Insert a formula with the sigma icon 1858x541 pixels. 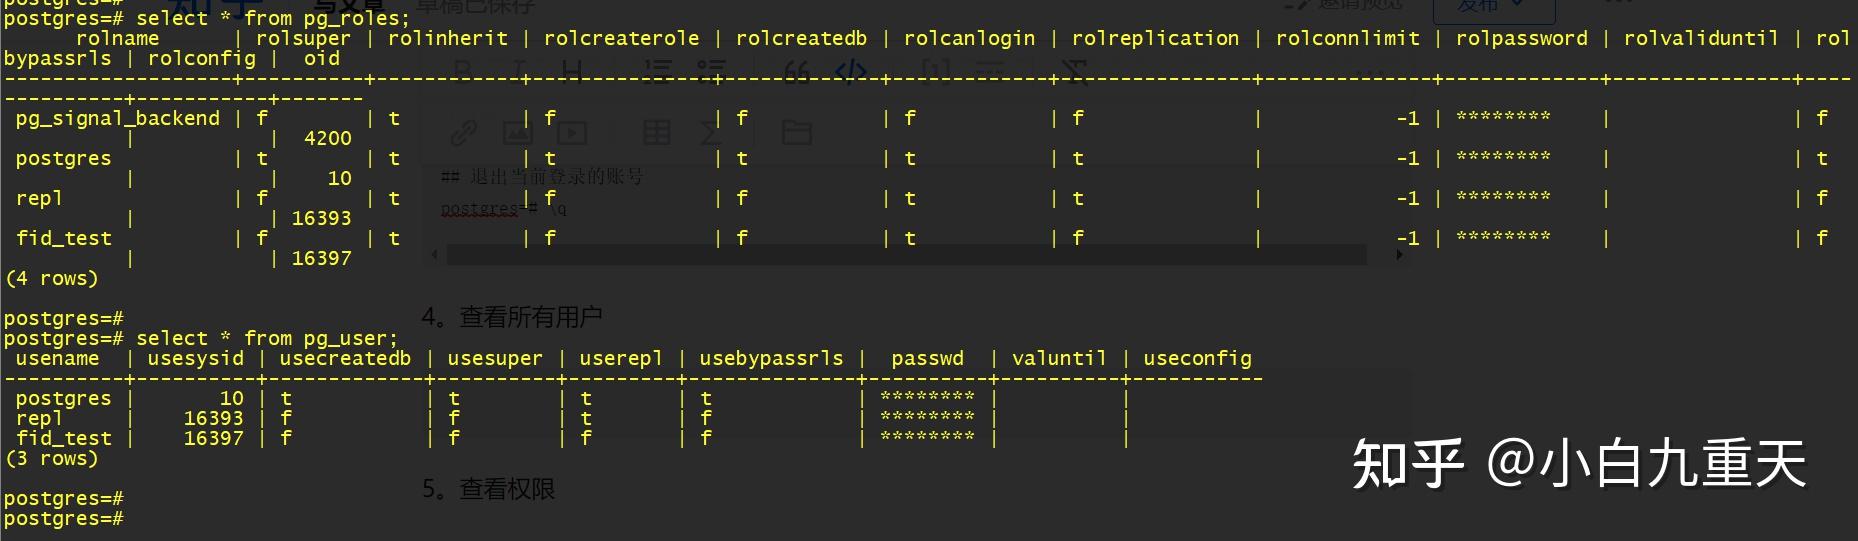tap(711, 131)
